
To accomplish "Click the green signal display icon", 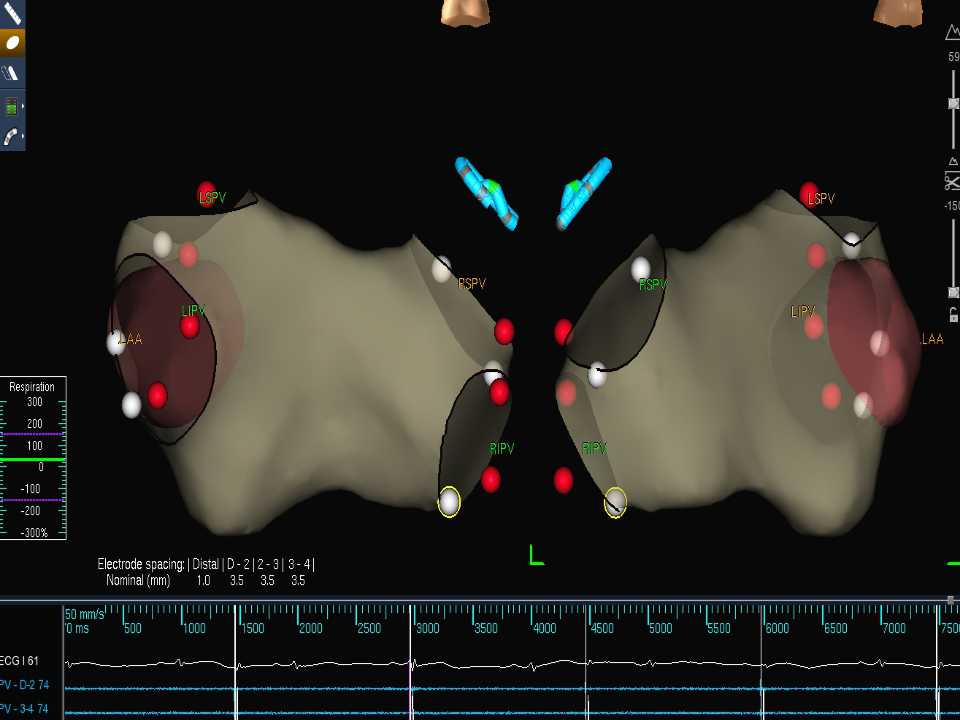I will pyautogui.click(x=10, y=106).
